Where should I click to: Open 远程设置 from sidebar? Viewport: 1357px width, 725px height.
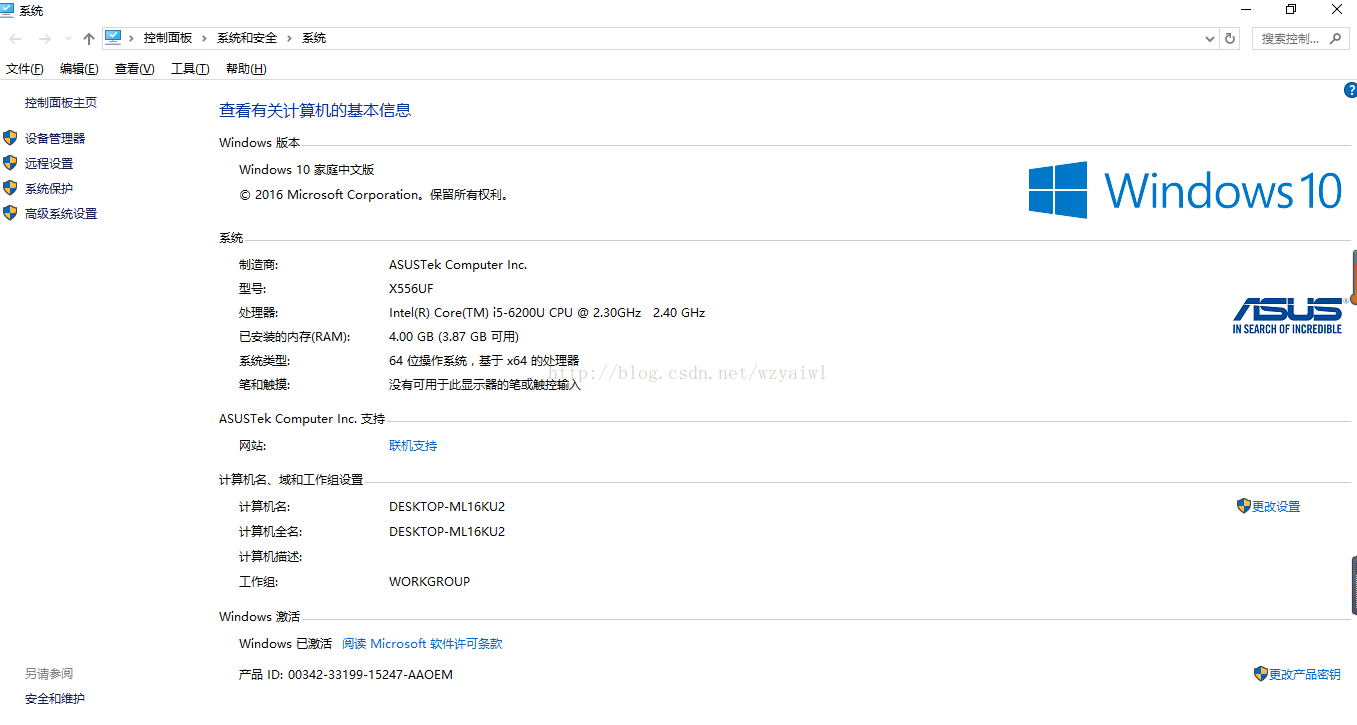[x=49, y=164]
